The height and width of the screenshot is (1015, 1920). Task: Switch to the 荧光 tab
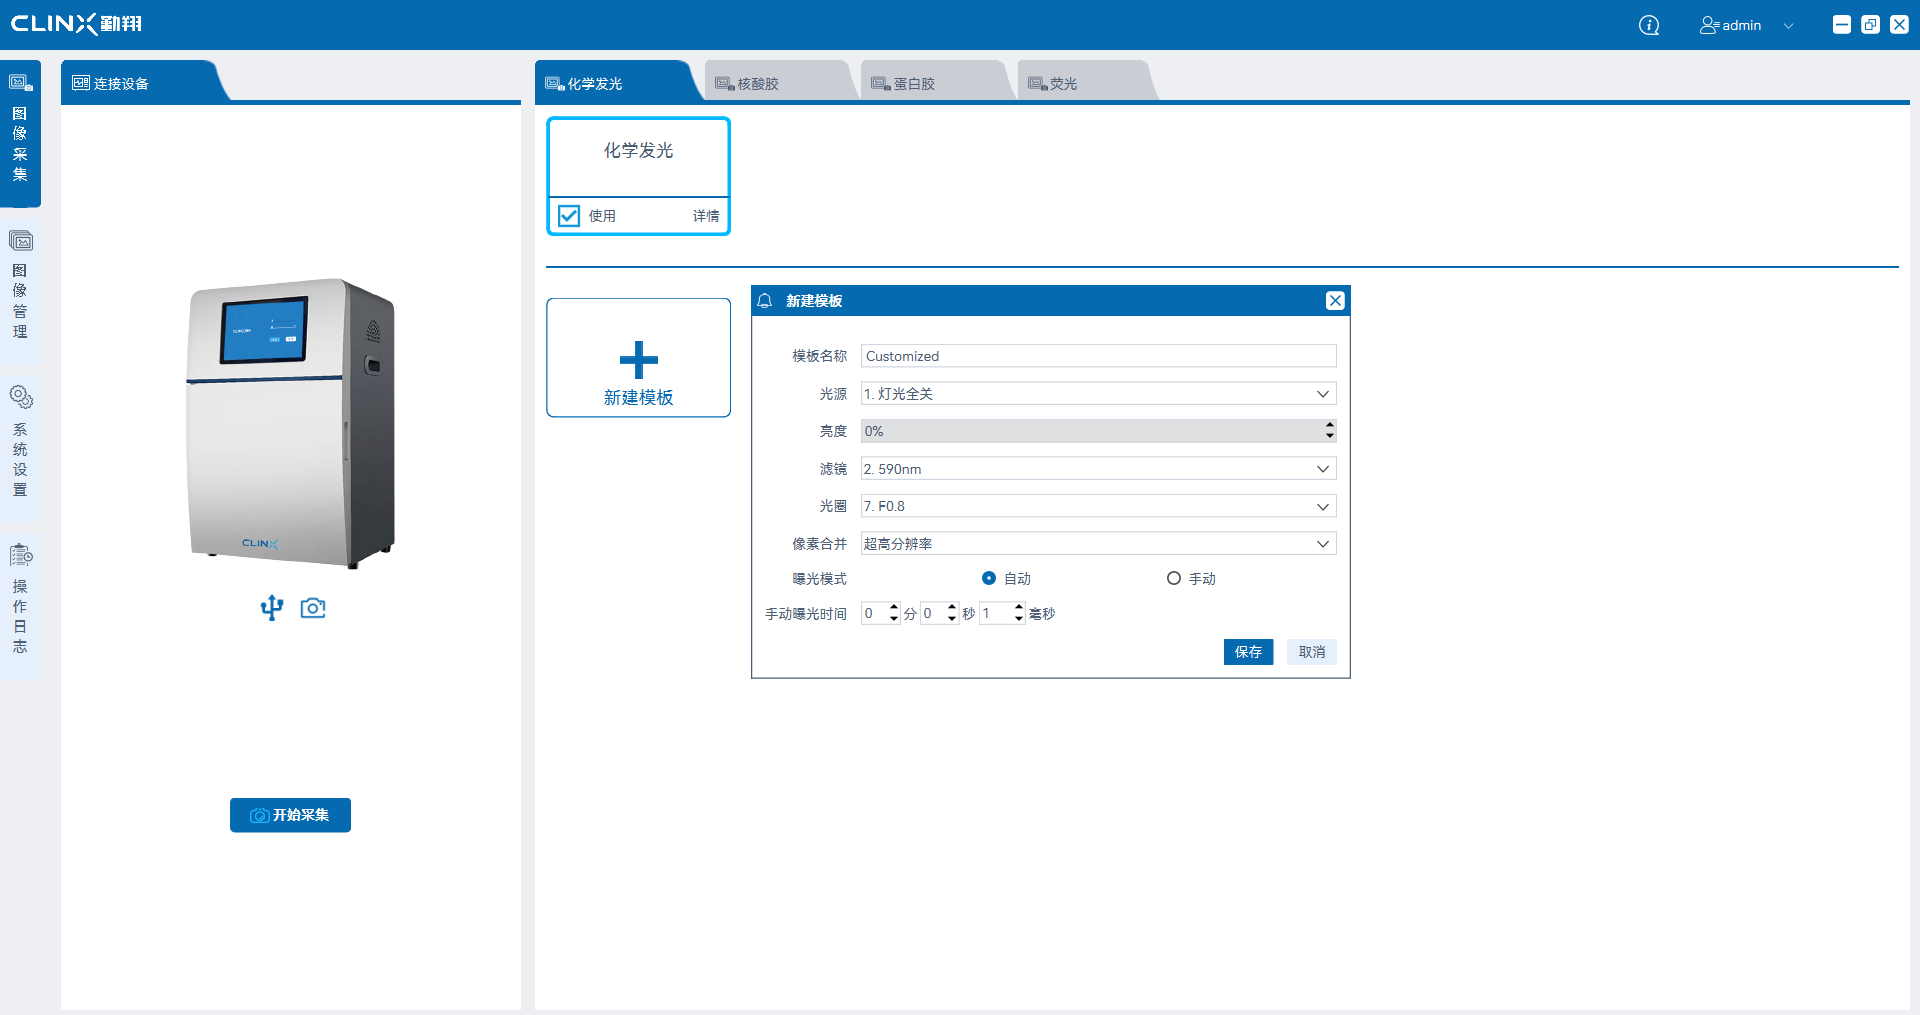(x=1063, y=84)
